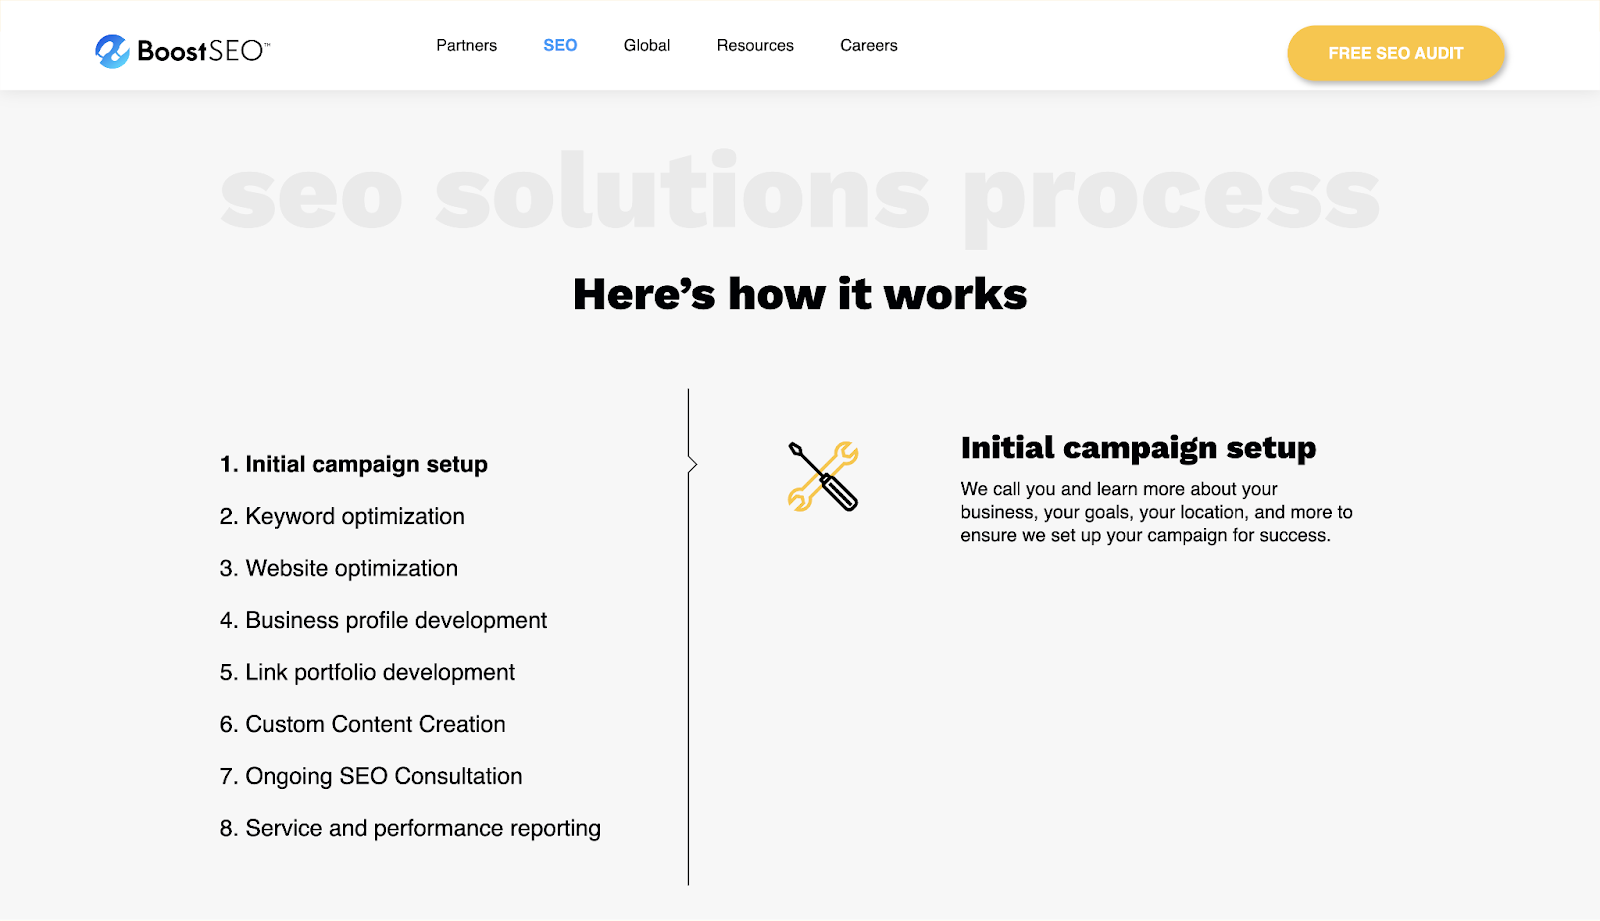
Task: Select step 6 Custom Content Creation
Action: coord(361,724)
